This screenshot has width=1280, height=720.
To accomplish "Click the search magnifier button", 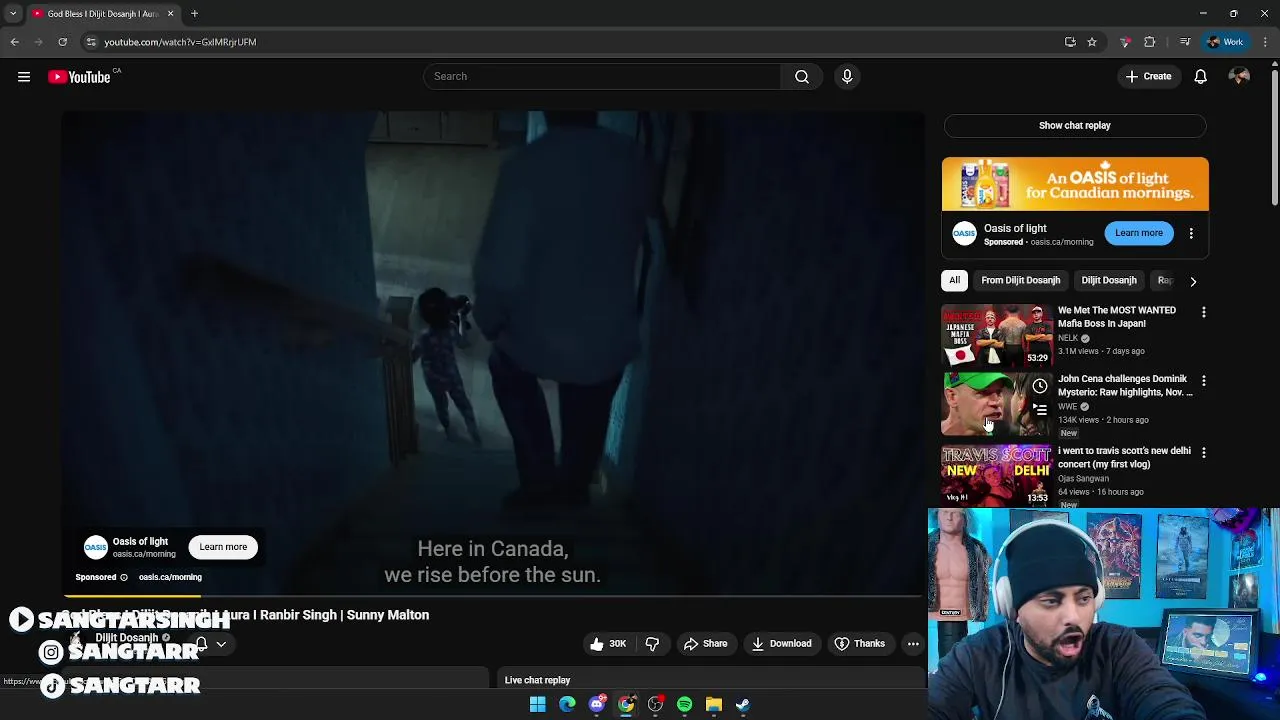I will [x=801, y=77].
